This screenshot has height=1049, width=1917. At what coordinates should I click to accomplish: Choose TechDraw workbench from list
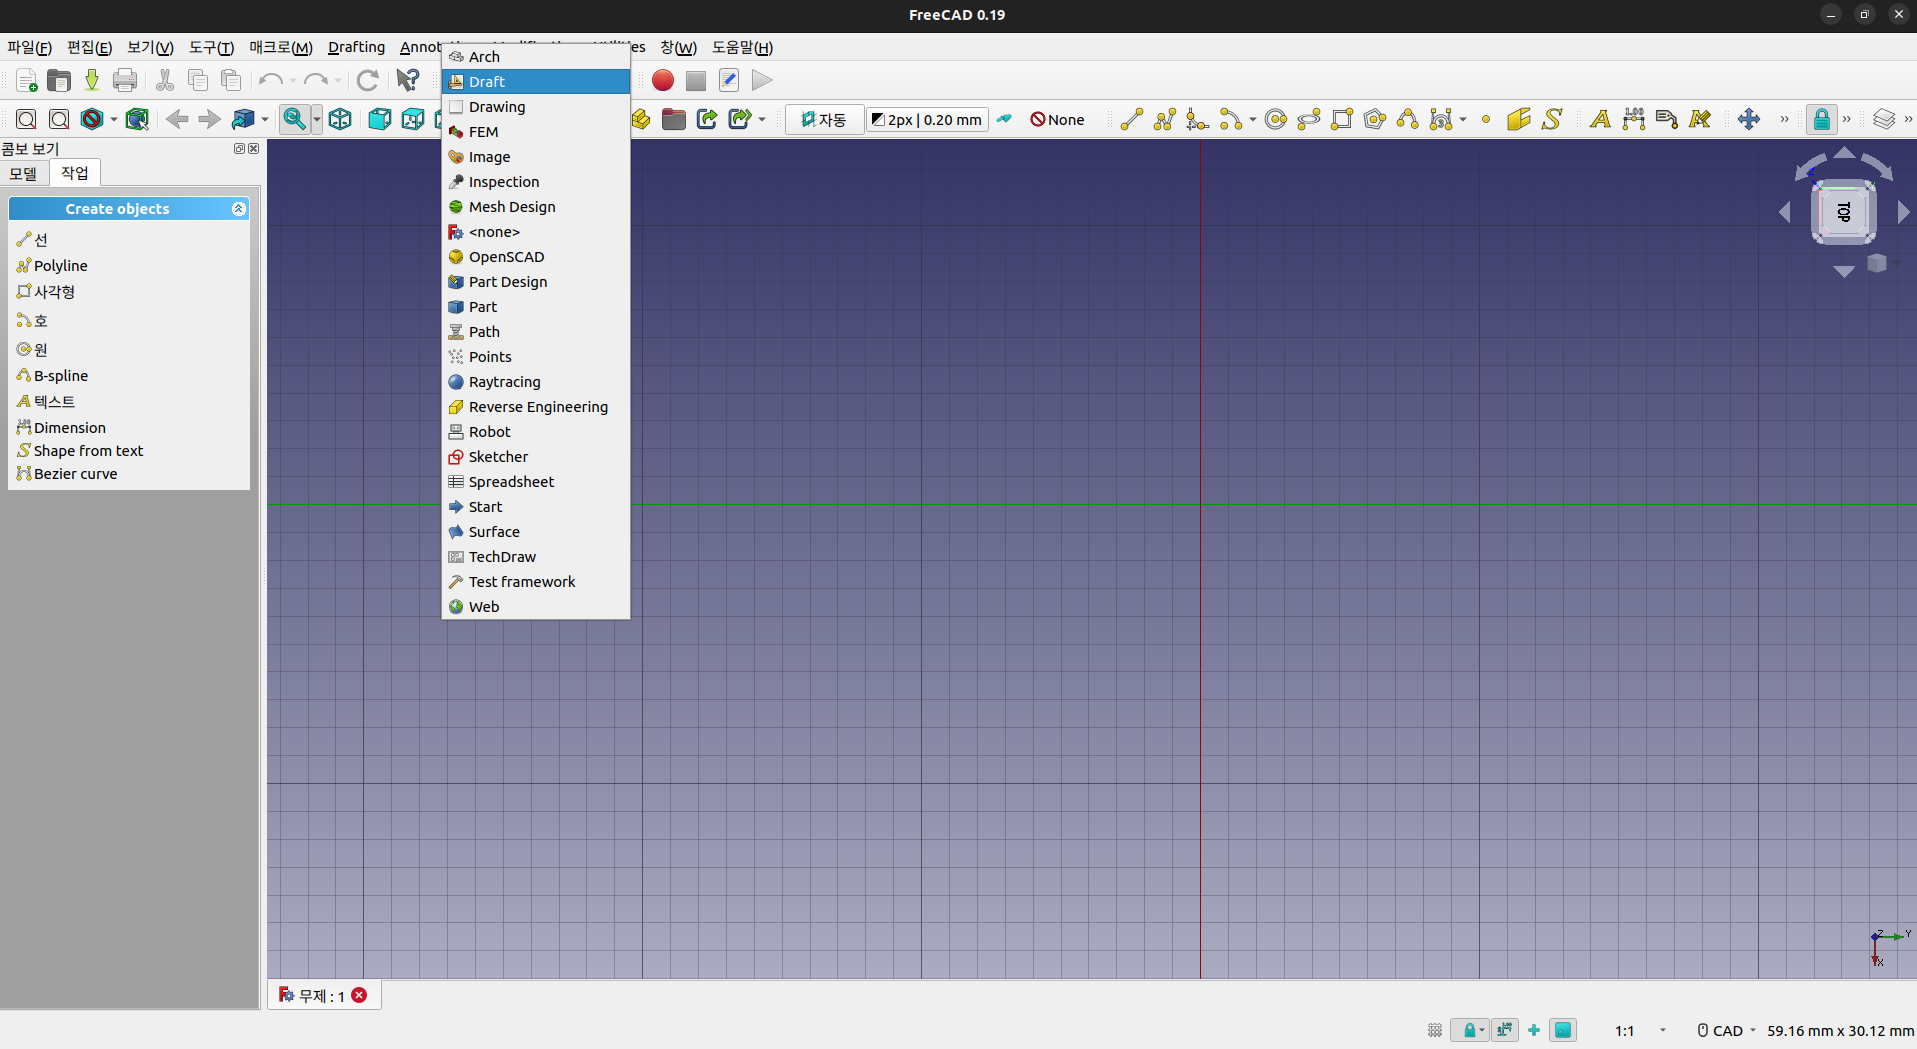536,557
